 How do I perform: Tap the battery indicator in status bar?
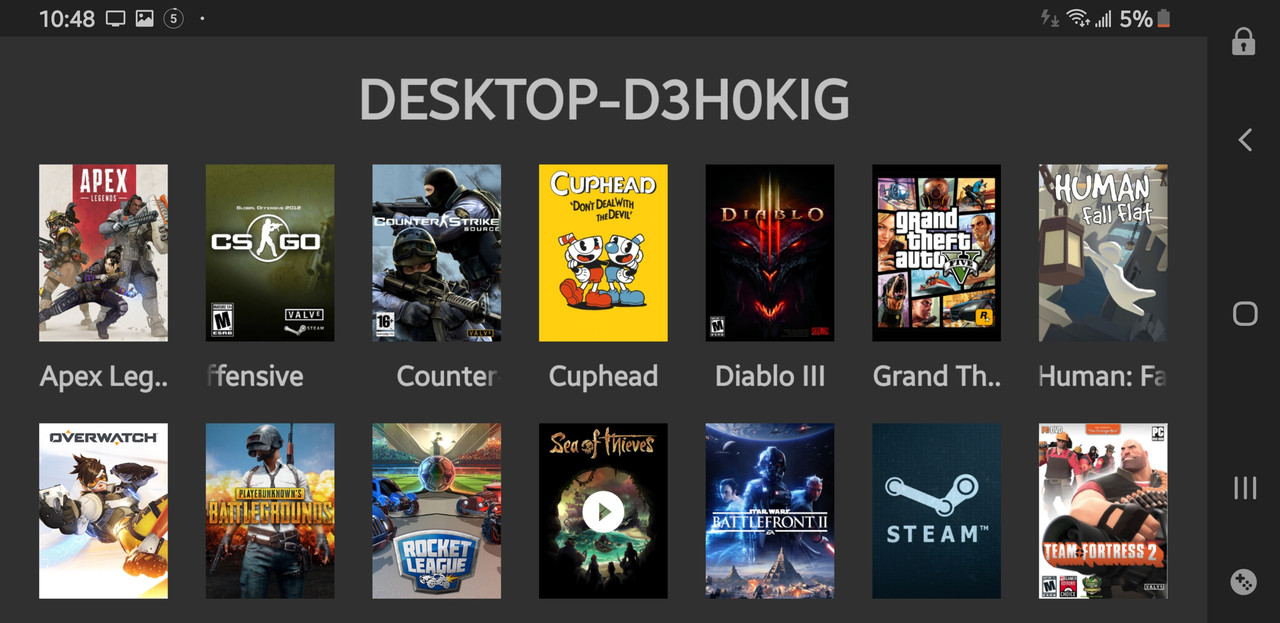(1163, 18)
